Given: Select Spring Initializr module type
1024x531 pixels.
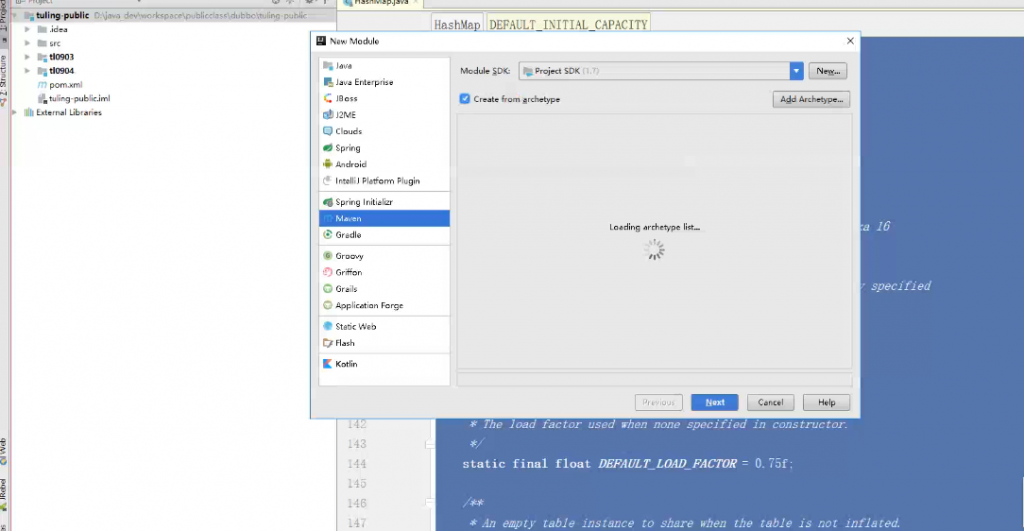Looking at the screenshot, I should click(384, 202).
